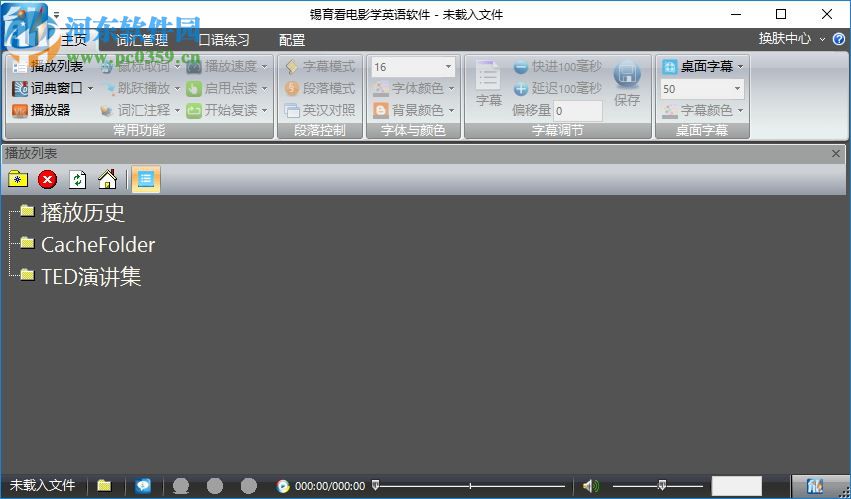Open the font size 16 combo box
The image size is (851, 499).
coord(413,67)
